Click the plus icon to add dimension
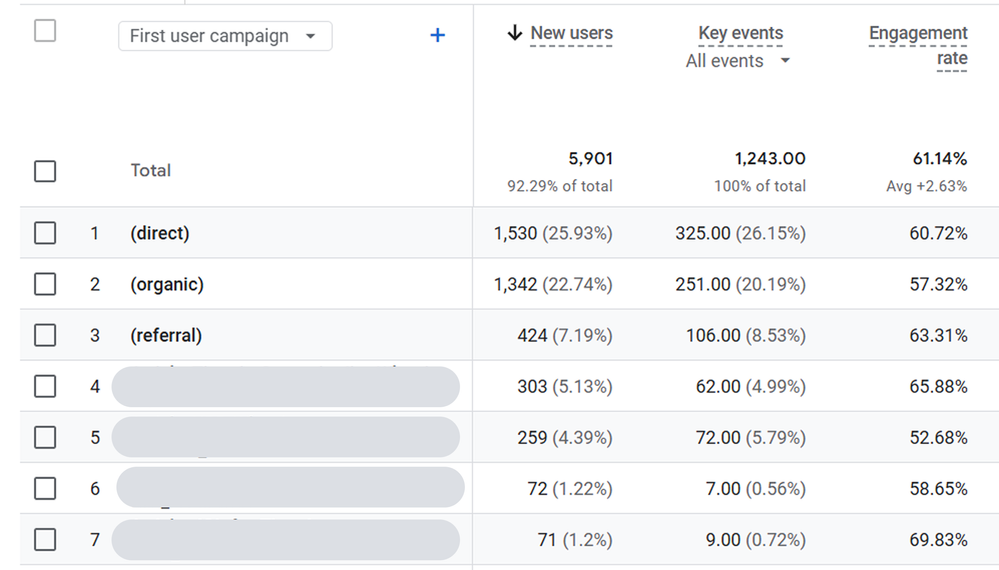 (437, 36)
